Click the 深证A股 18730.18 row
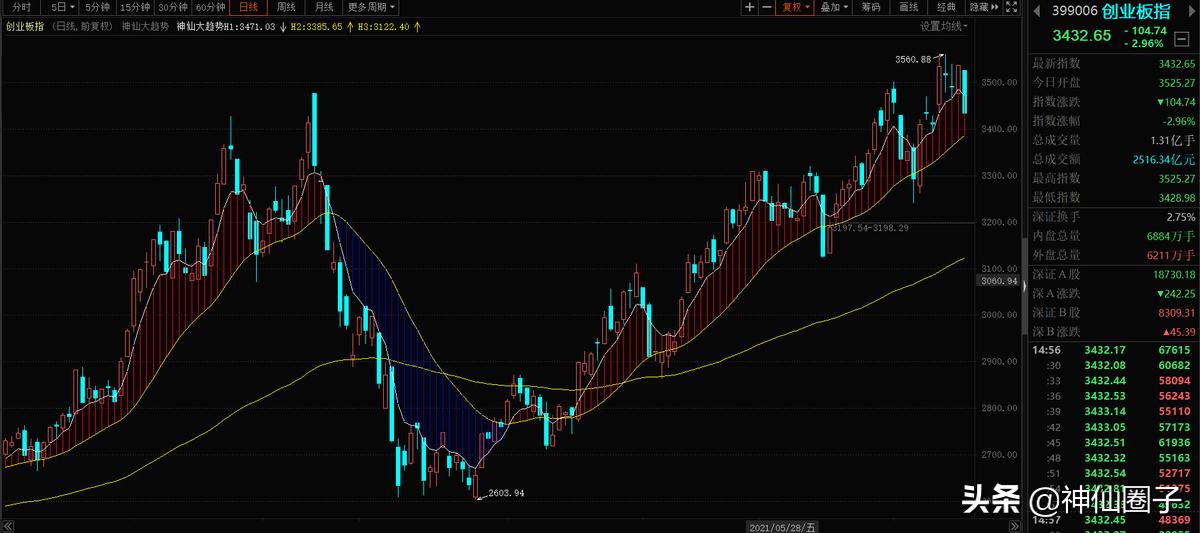The height and width of the screenshot is (533, 1200). pyautogui.click(x=1113, y=274)
